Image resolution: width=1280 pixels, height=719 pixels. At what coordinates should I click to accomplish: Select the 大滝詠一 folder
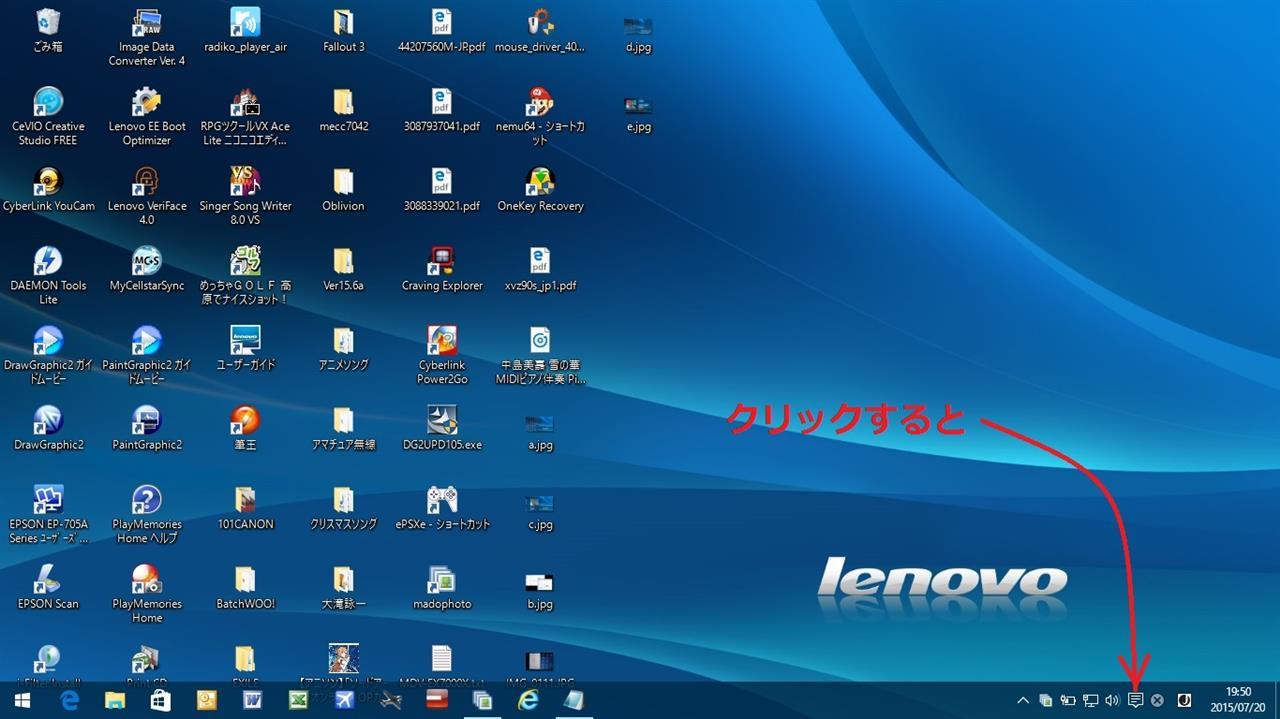coord(343,587)
